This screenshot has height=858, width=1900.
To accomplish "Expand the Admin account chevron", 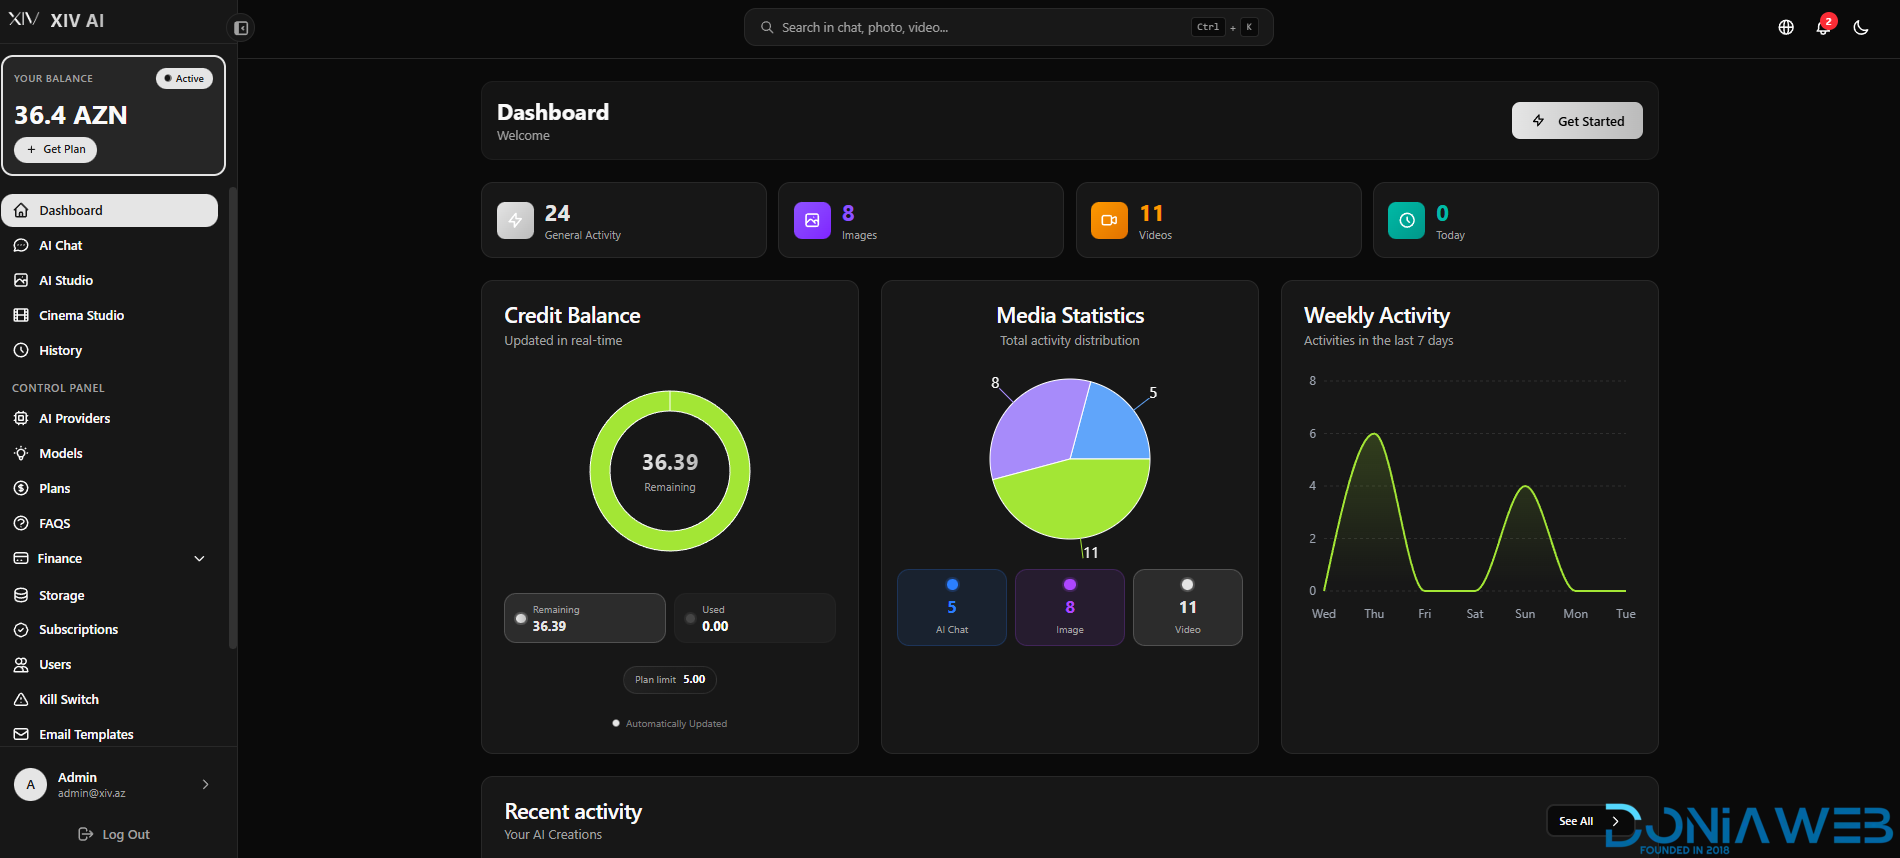I will click(x=206, y=785).
